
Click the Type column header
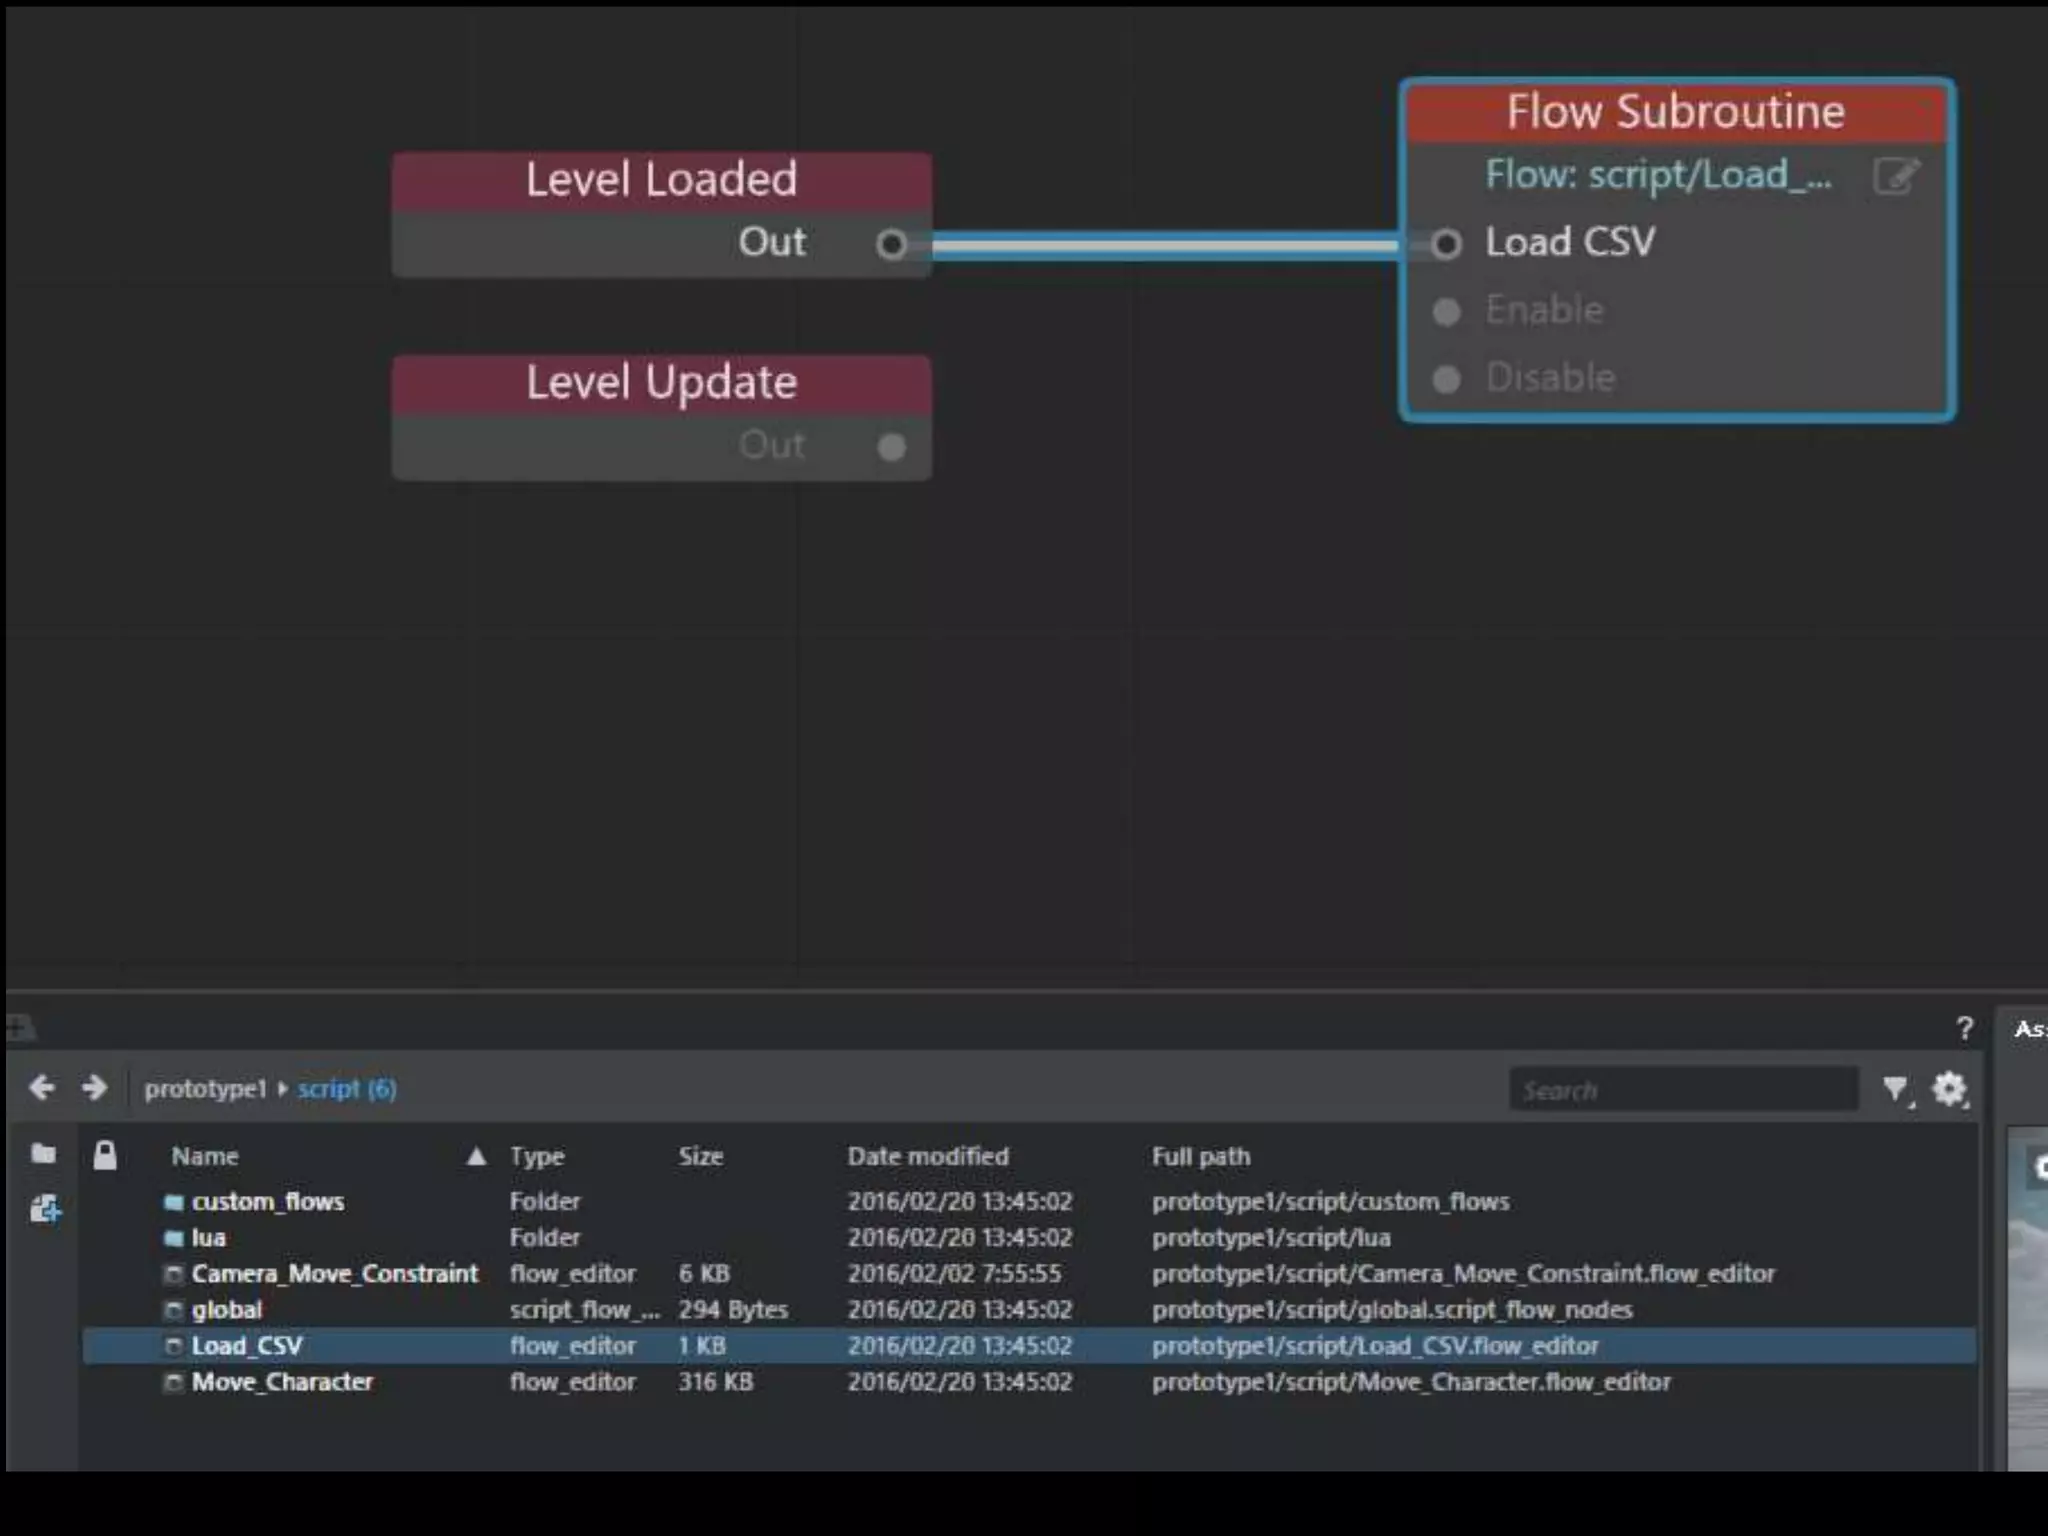[537, 1157]
